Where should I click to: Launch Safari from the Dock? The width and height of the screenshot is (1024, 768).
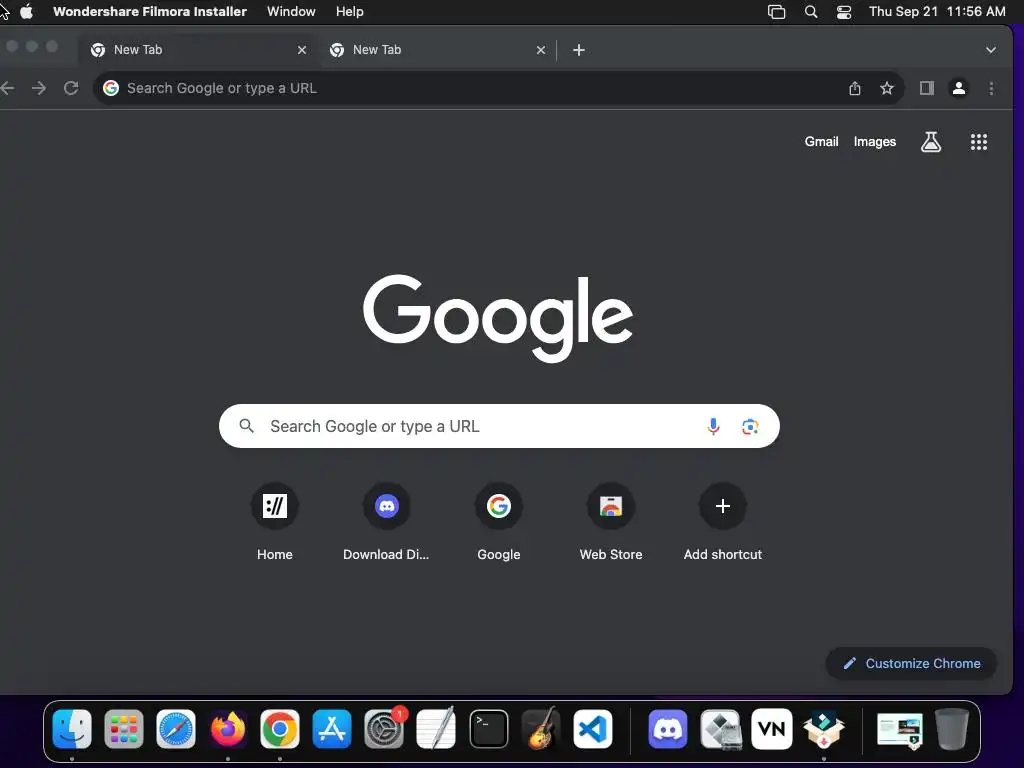[176, 729]
